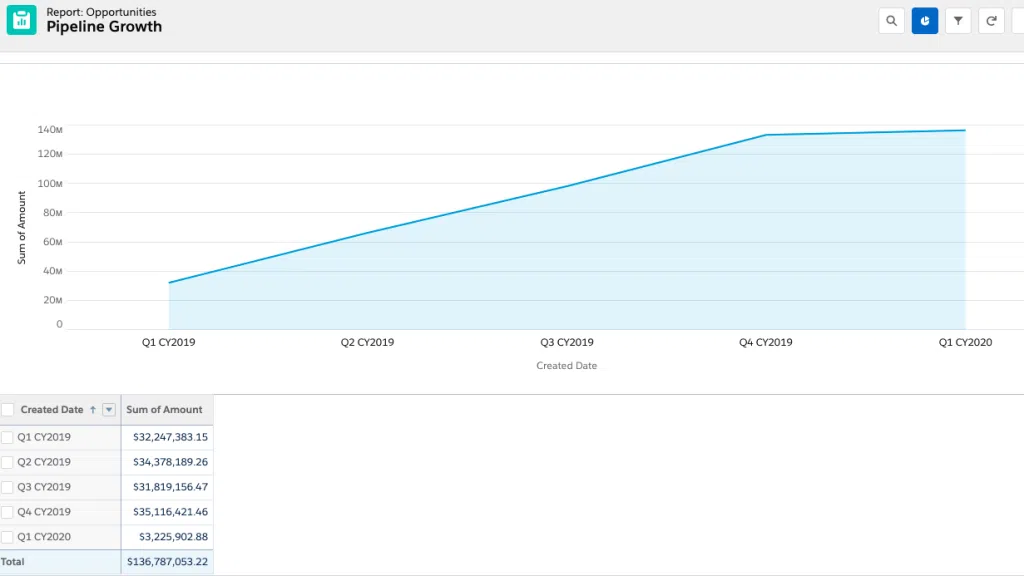Image resolution: width=1024 pixels, height=576 pixels.
Task: Click the $136,787,053.22 total cell
Action: (167, 561)
